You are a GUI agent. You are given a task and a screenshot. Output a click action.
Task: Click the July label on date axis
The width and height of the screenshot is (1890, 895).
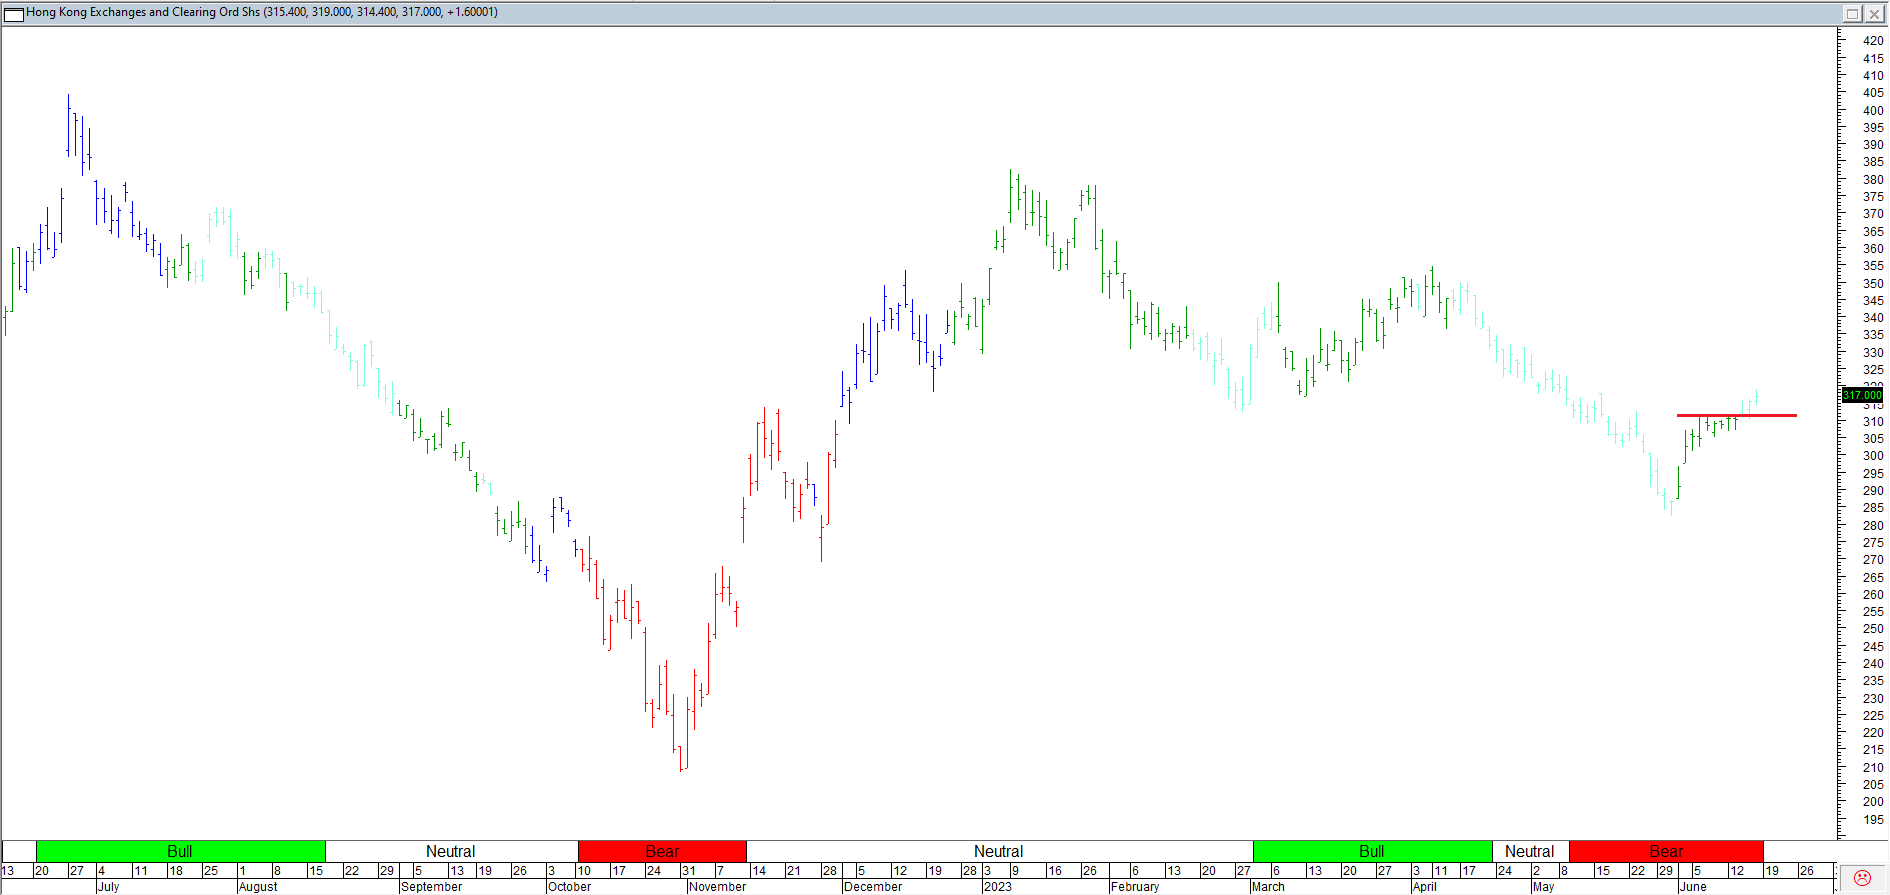pos(108,887)
